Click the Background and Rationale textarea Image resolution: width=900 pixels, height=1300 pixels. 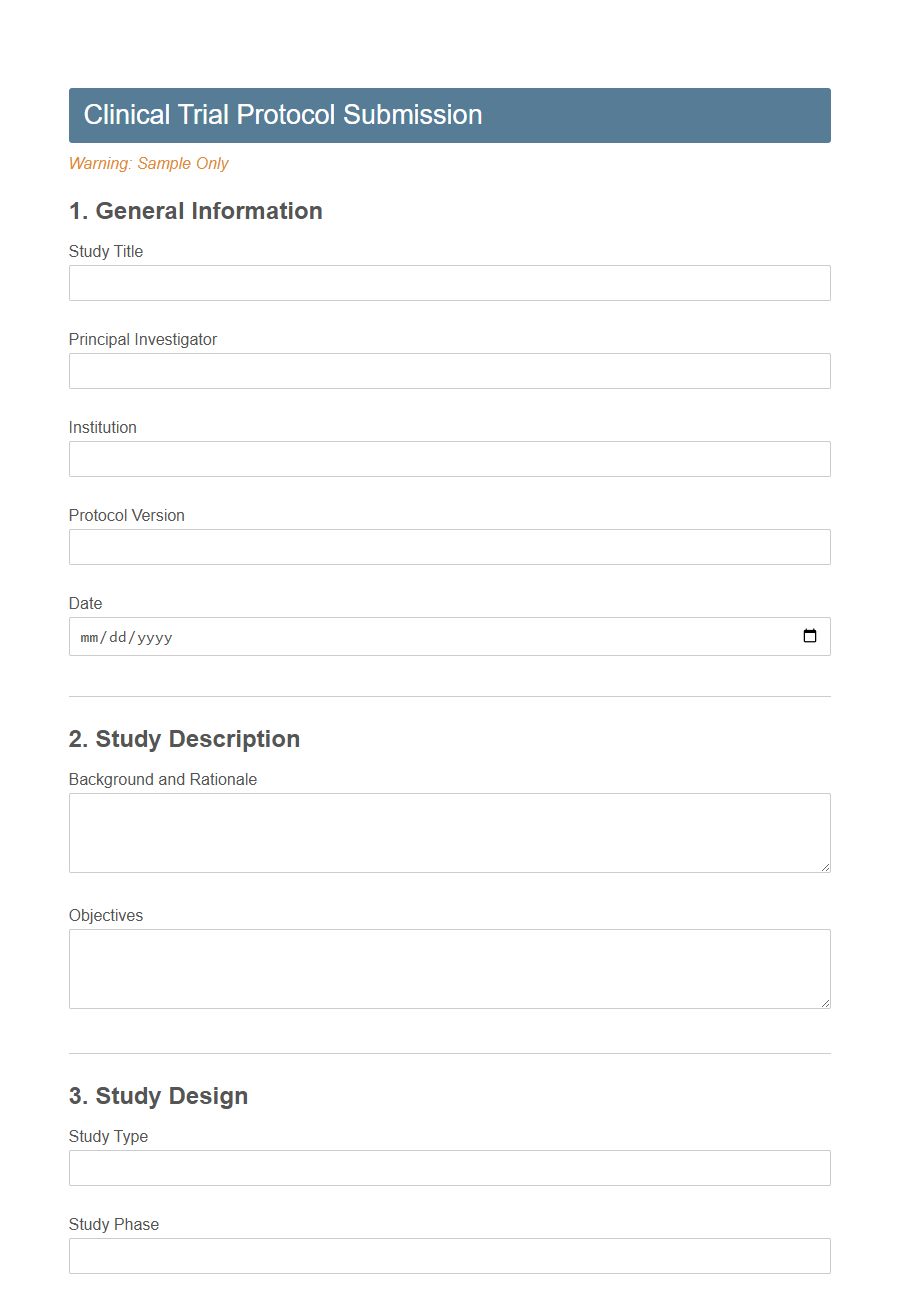(x=449, y=832)
